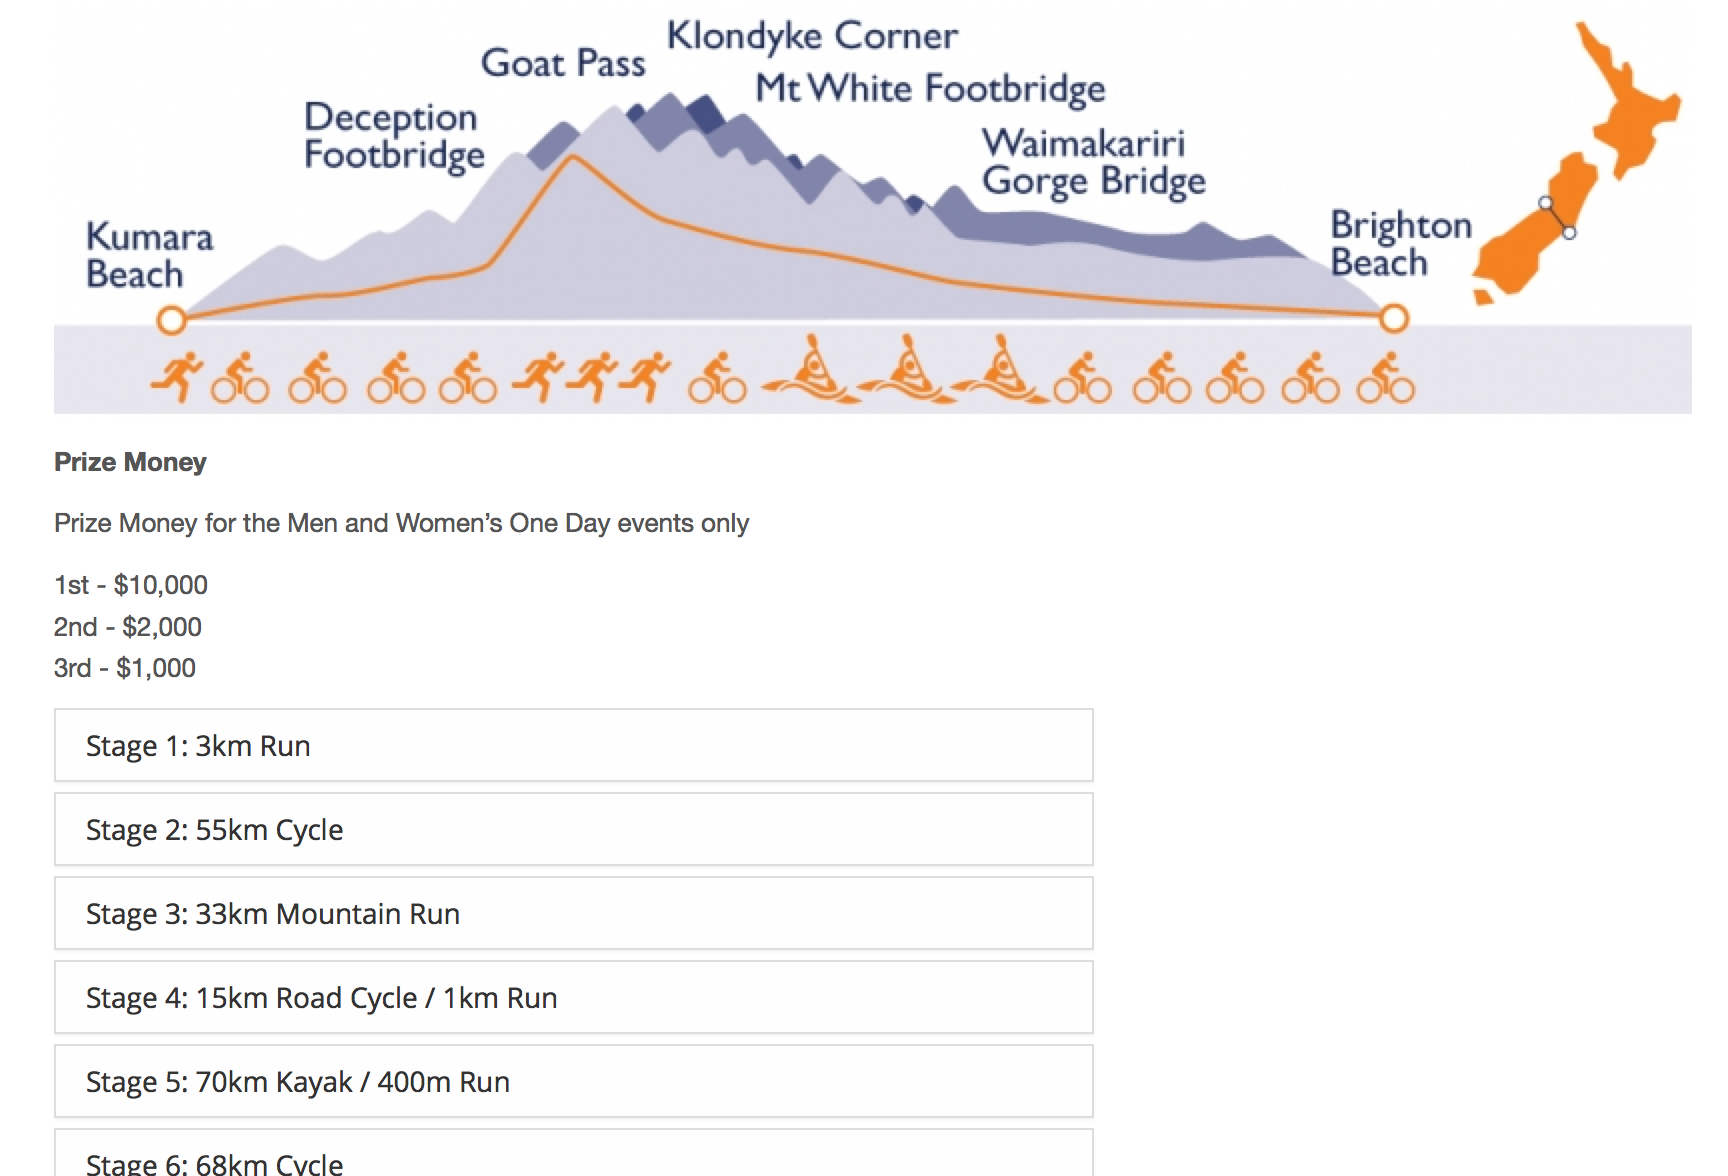Click the Kumara Beach start point circle

point(172,320)
